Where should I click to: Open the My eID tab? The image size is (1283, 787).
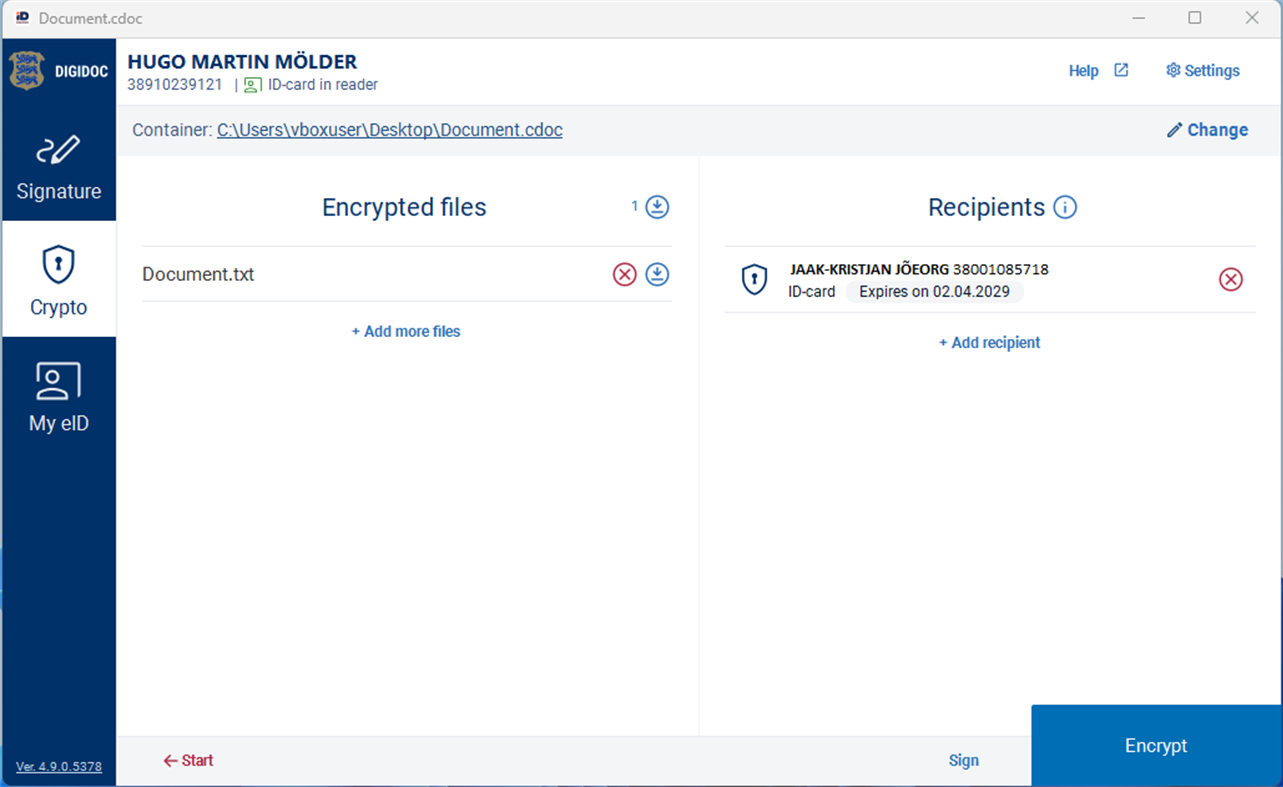point(59,395)
